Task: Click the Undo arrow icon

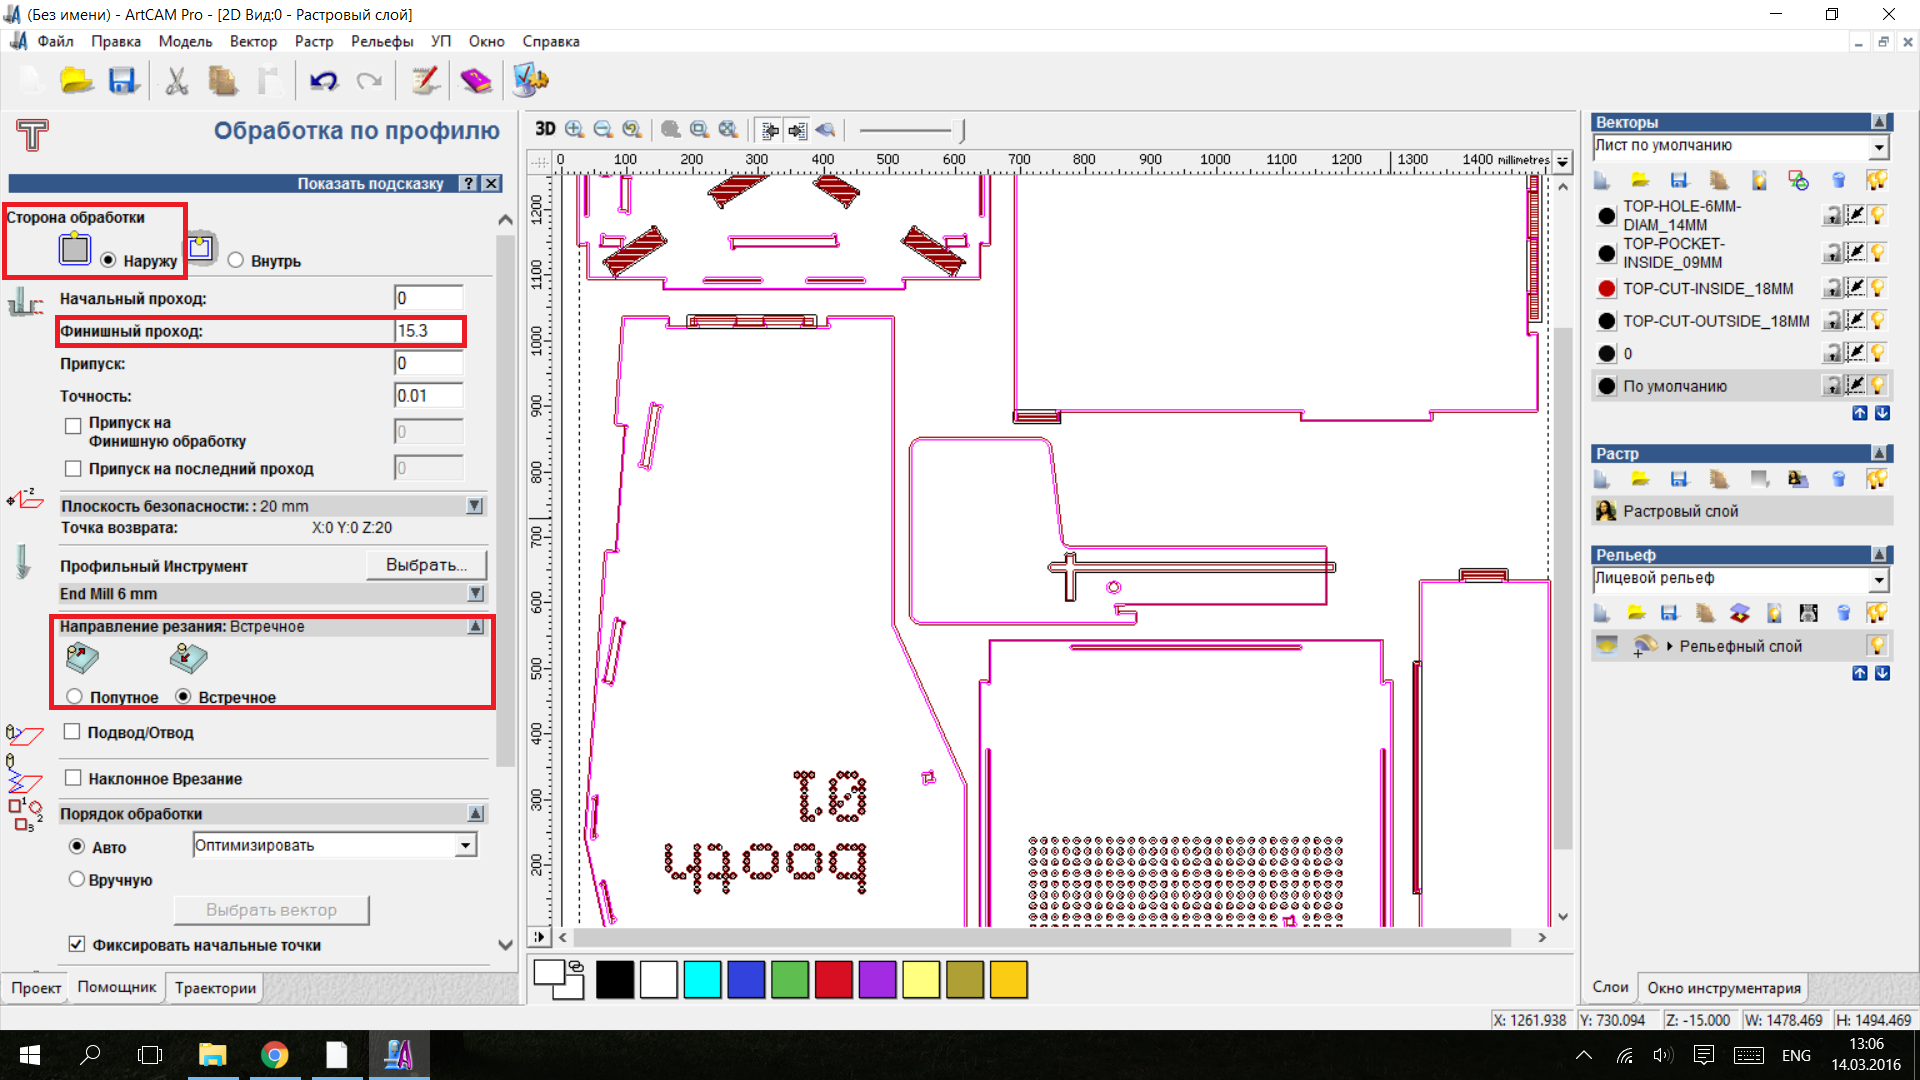Action: (323, 81)
